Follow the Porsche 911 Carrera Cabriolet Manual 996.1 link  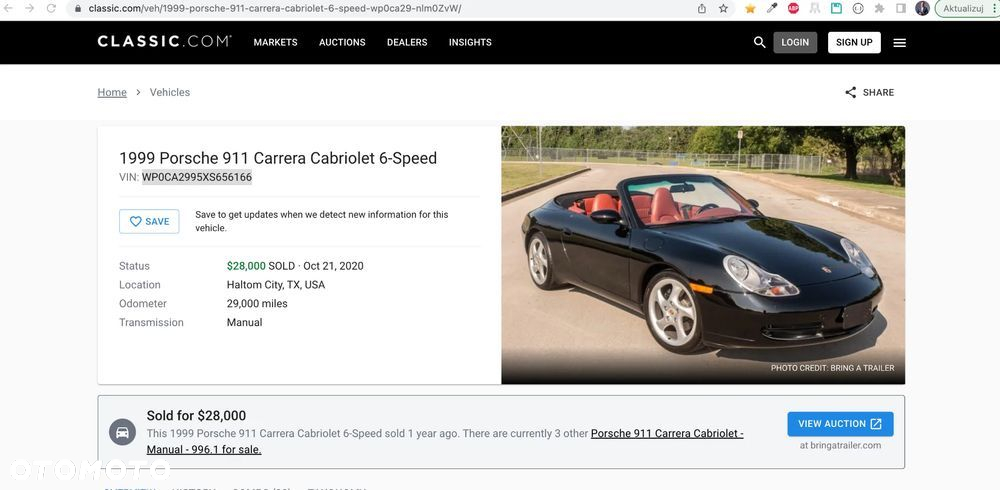point(445,442)
